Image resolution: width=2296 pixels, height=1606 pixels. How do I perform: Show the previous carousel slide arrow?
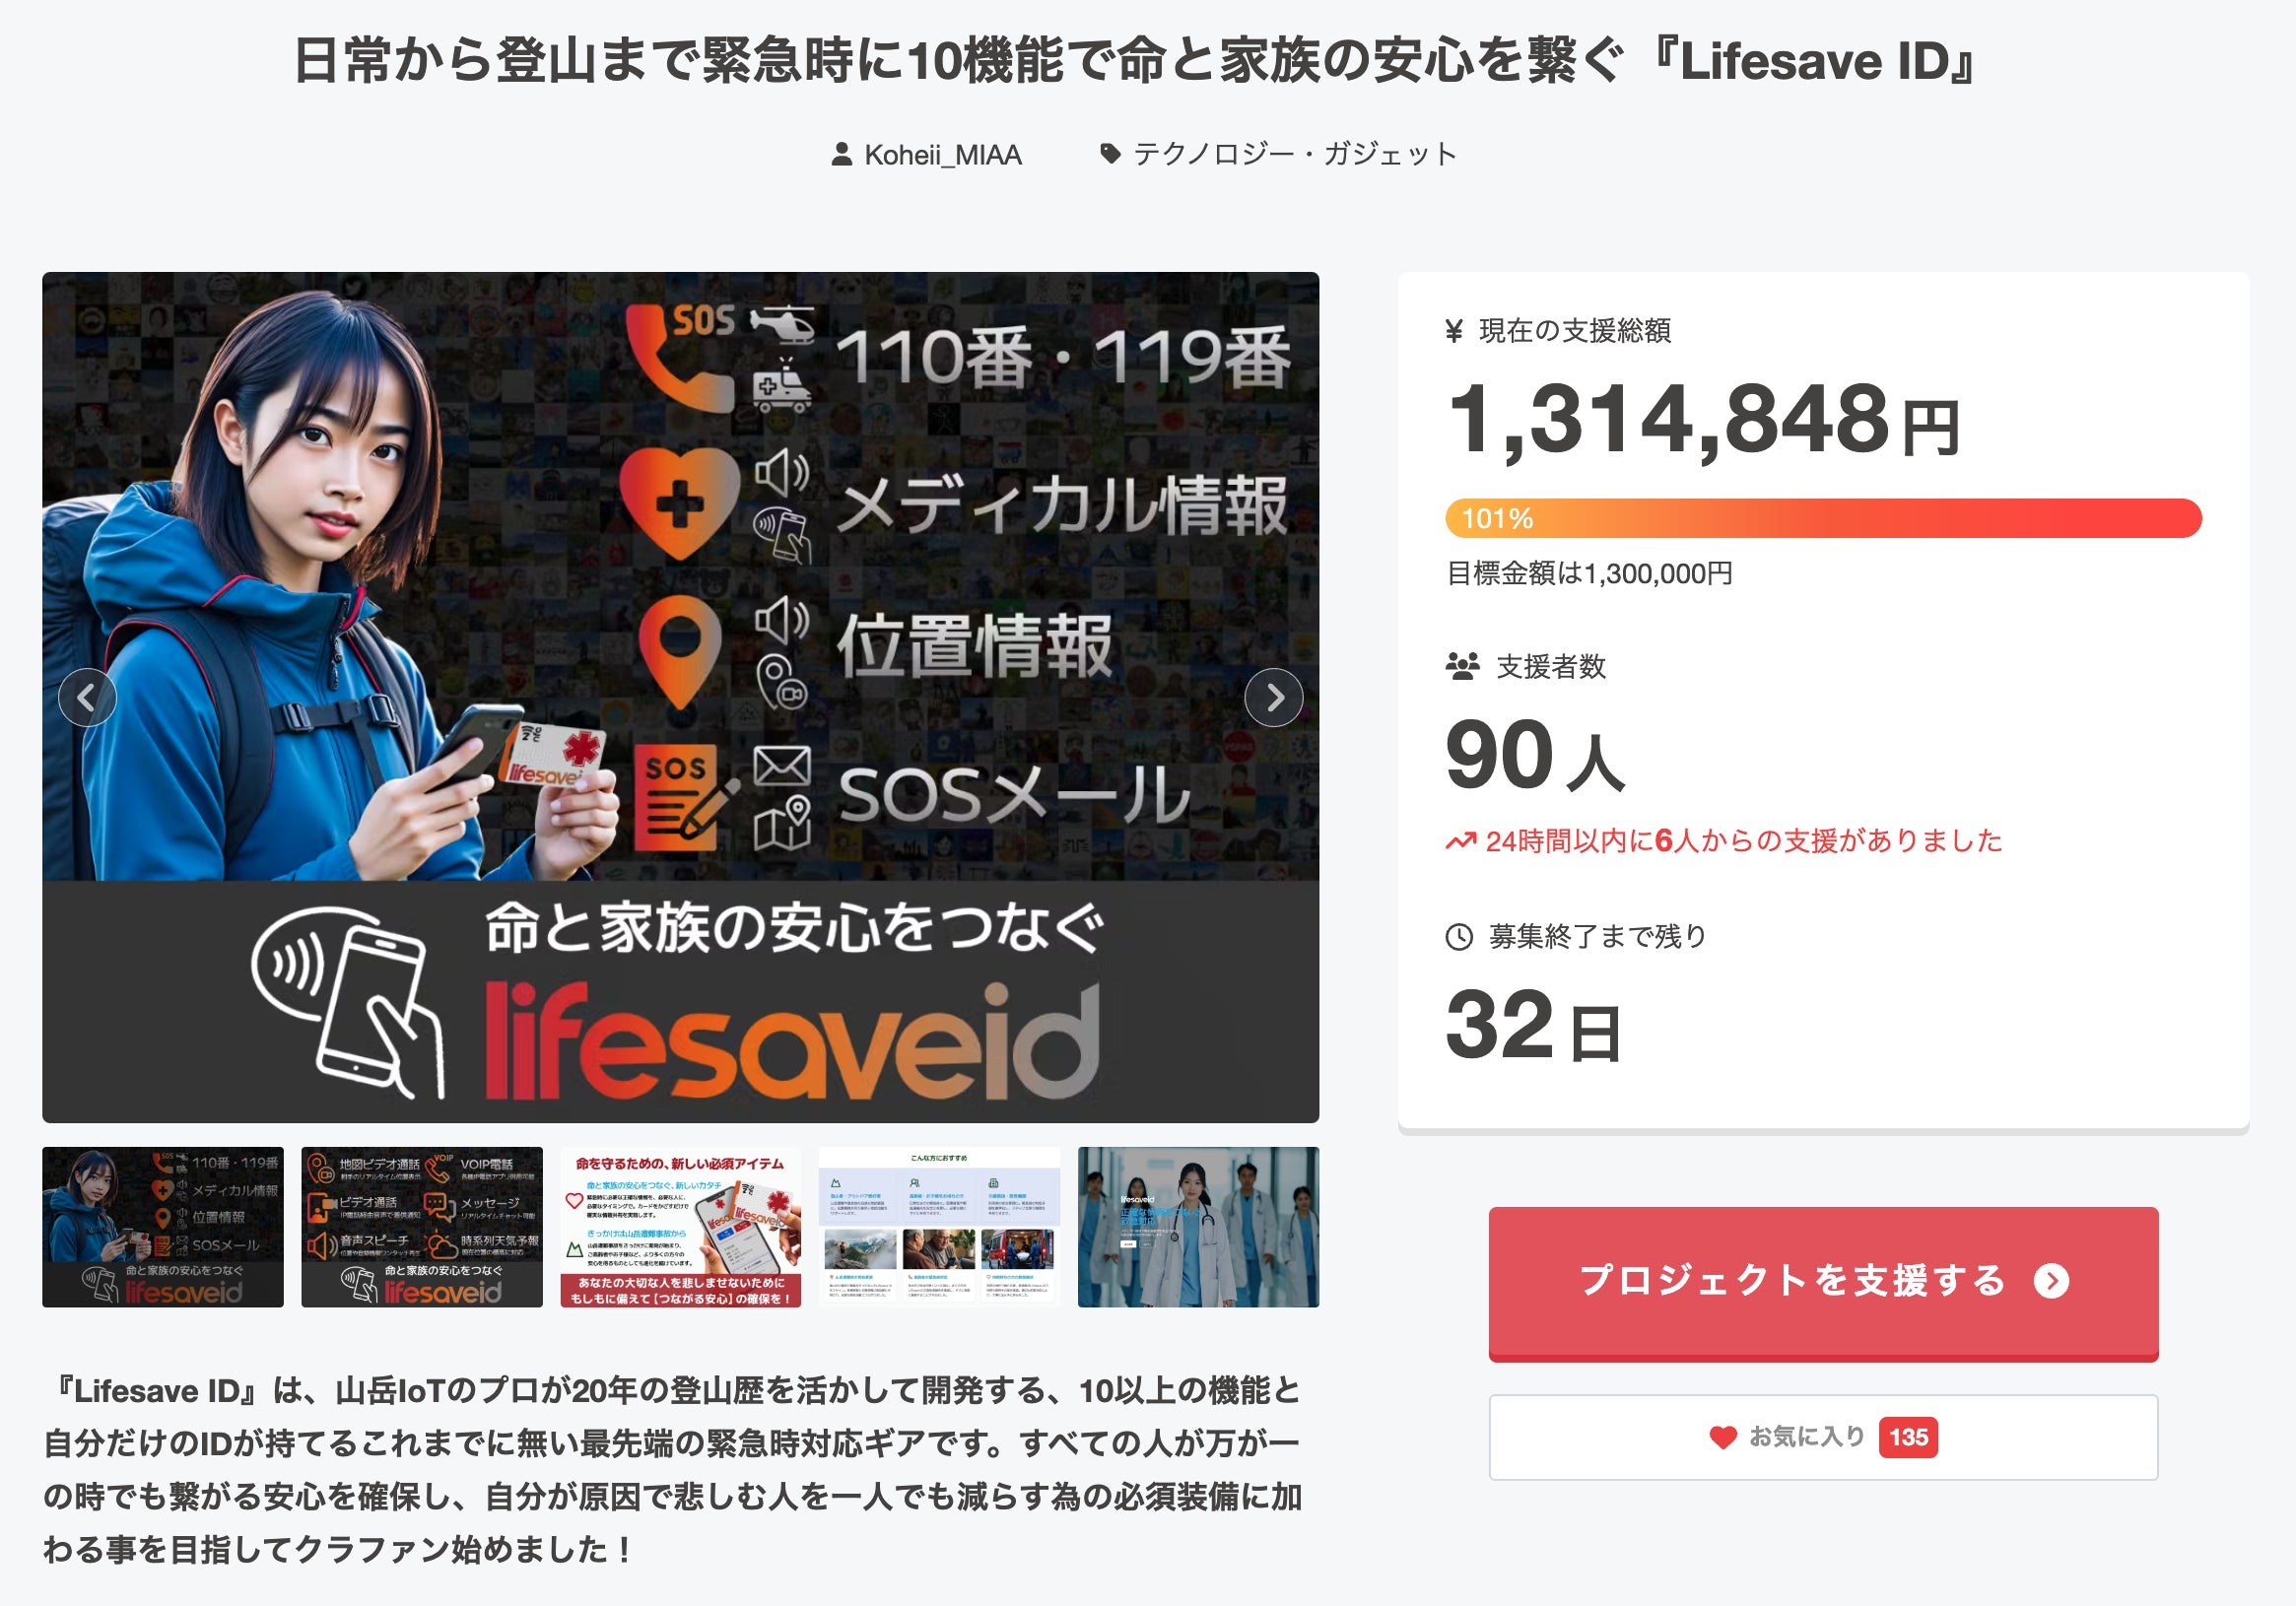pos(87,697)
